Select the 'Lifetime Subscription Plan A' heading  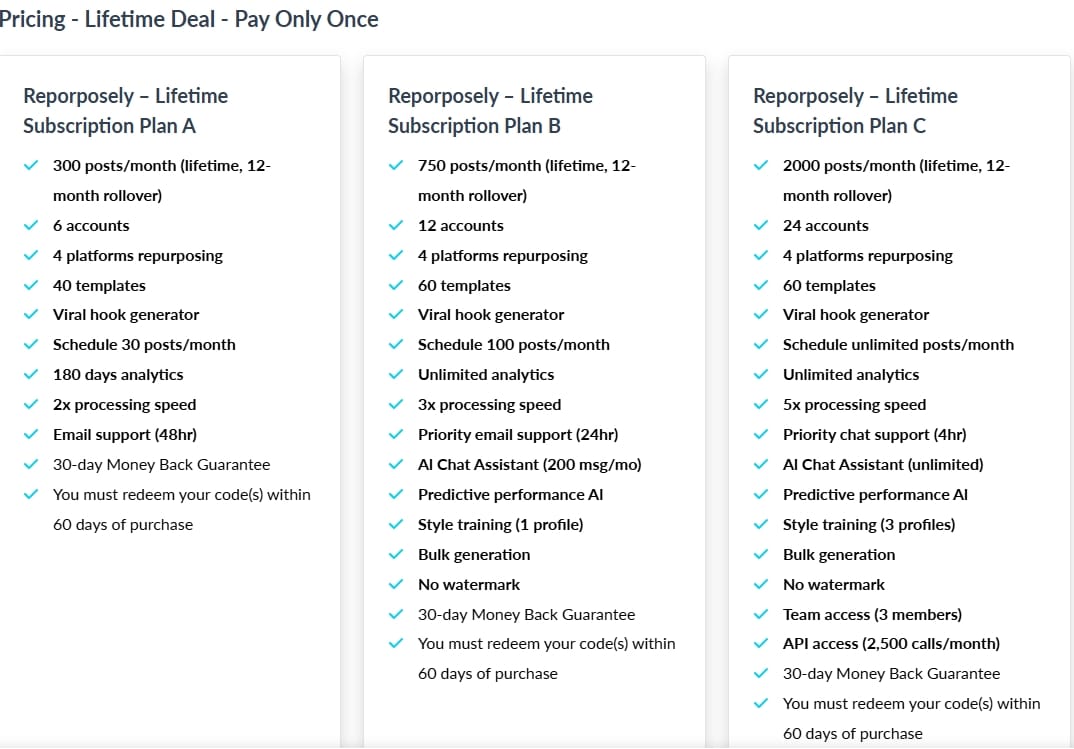(x=126, y=111)
